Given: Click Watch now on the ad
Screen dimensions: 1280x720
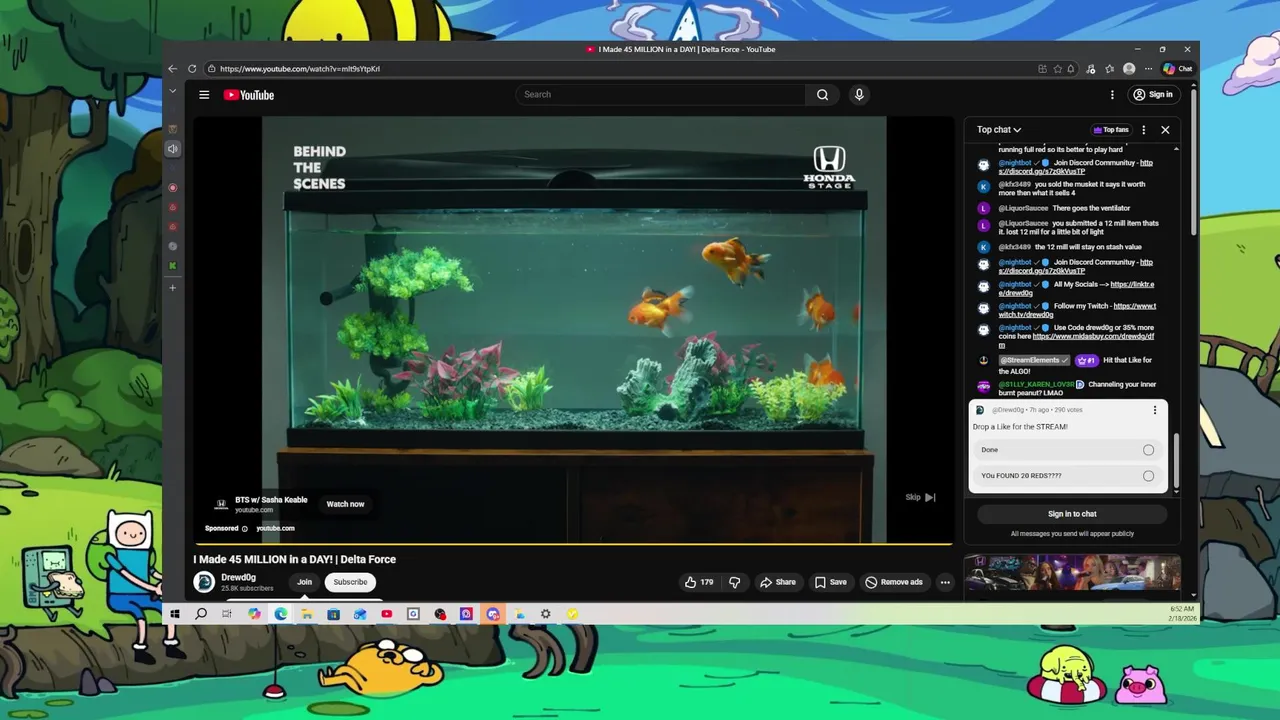Looking at the screenshot, I should point(345,504).
